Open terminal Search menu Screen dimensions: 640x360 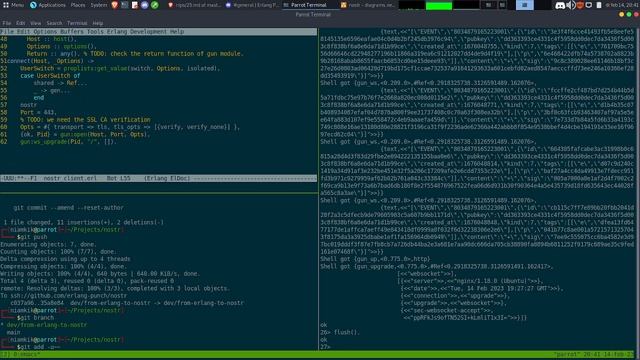[x=54, y=23]
